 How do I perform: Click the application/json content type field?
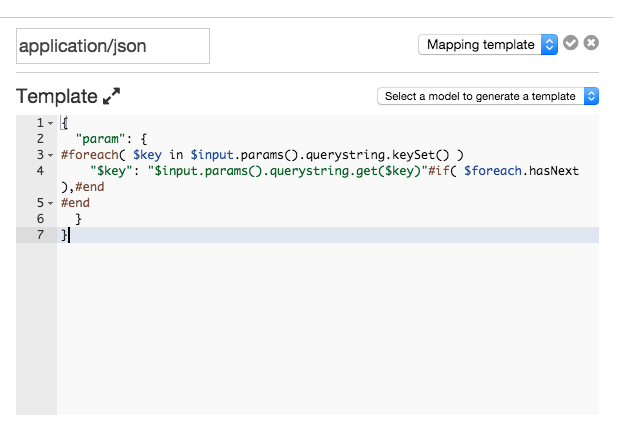113,46
